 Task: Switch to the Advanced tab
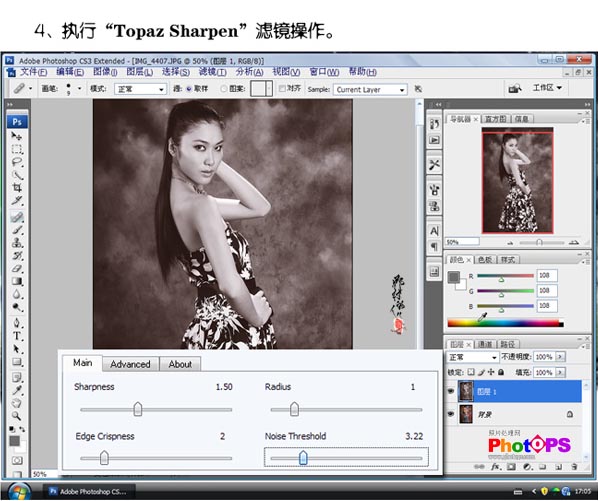(130, 364)
